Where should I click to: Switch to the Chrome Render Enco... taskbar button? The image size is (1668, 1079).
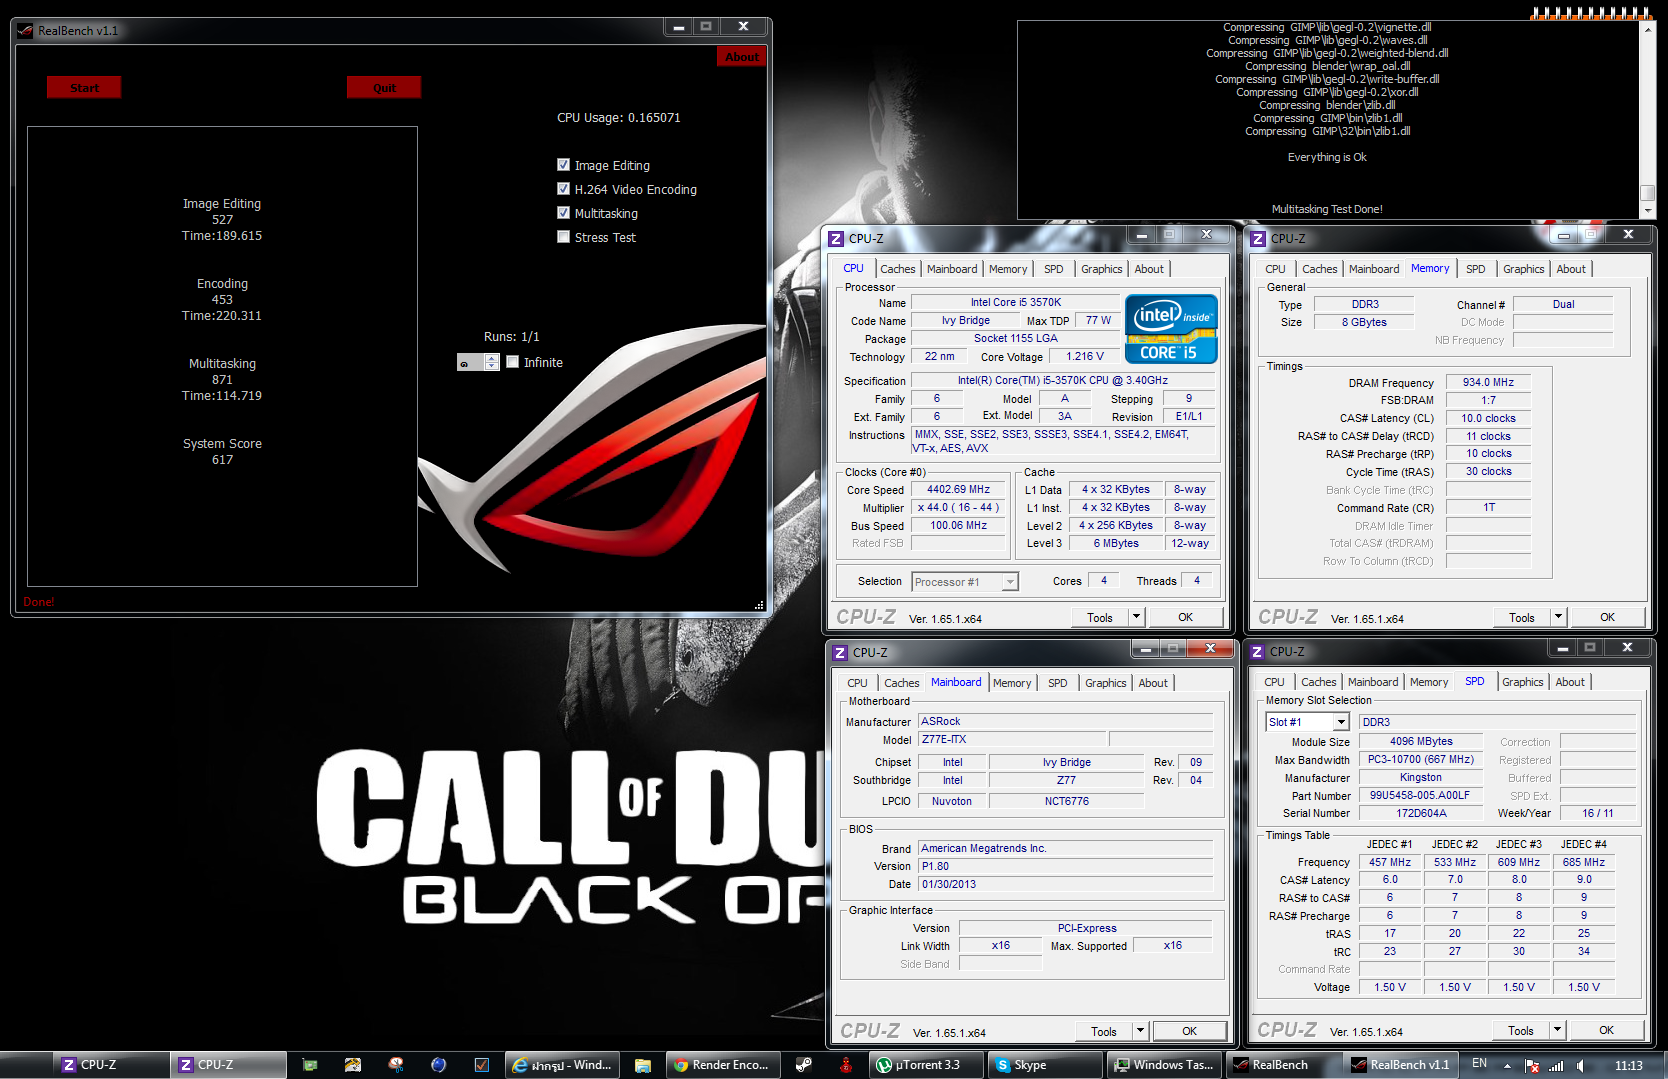point(722,1065)
